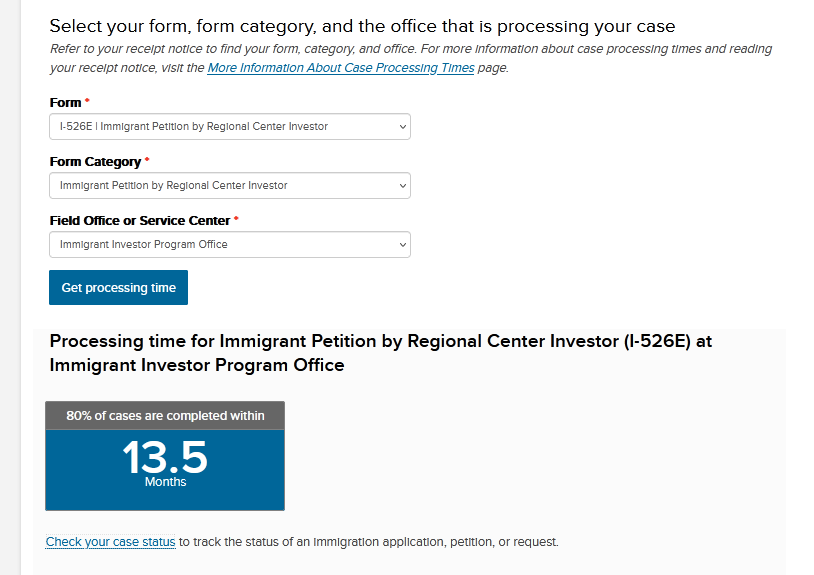
Task: Click the red asterisk beside Form label
Action: tap(87, 102)
